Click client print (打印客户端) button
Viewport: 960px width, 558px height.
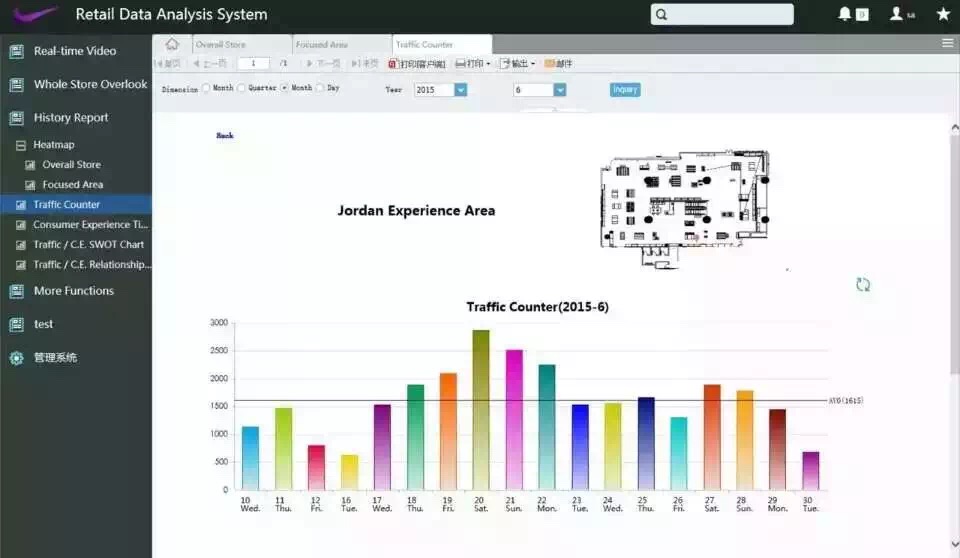pos(417,64)
